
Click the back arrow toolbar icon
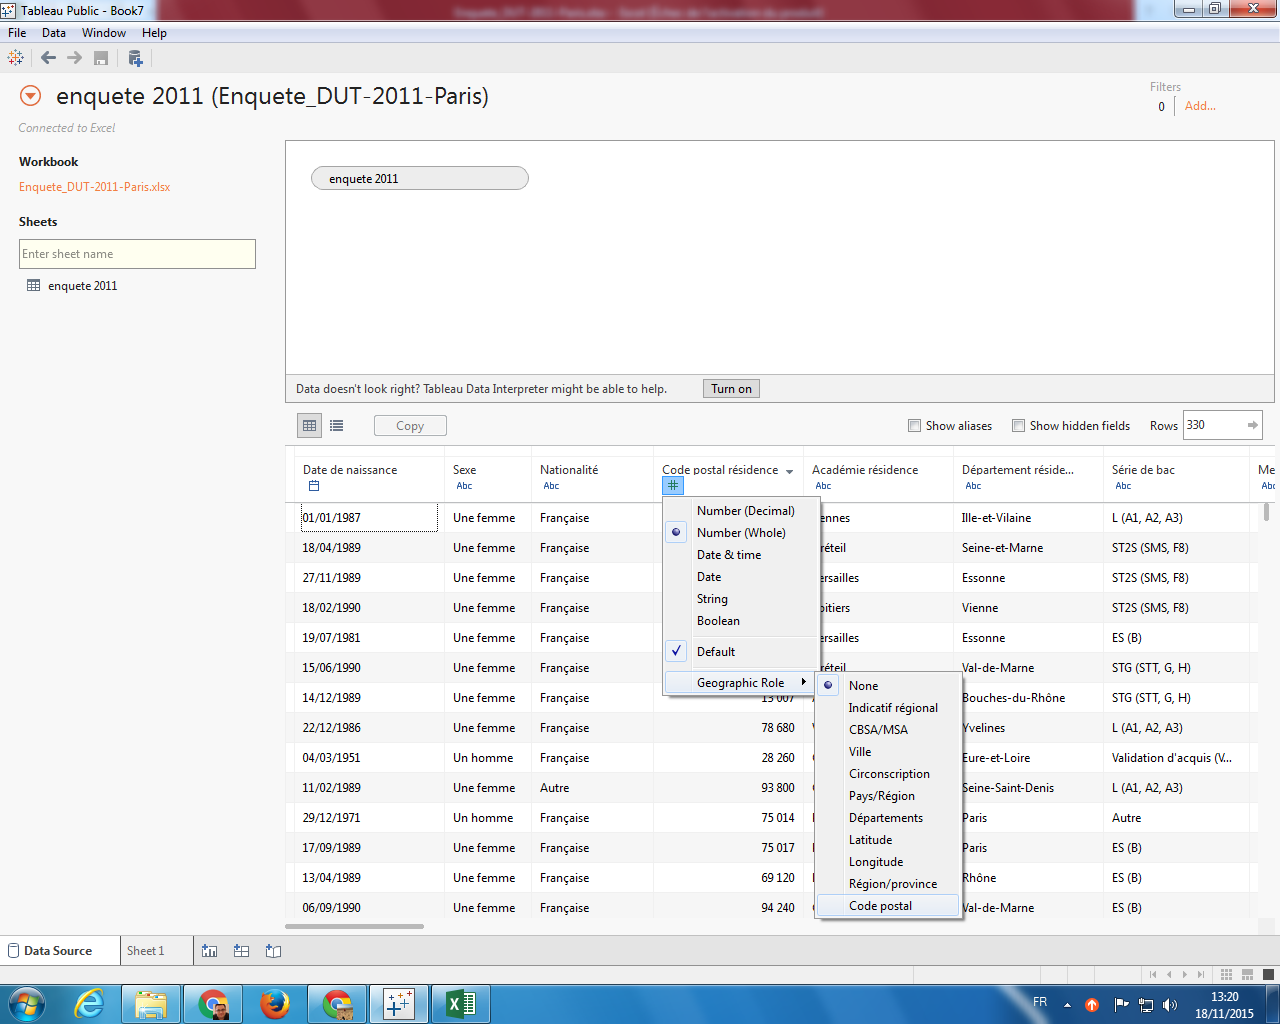48,58
